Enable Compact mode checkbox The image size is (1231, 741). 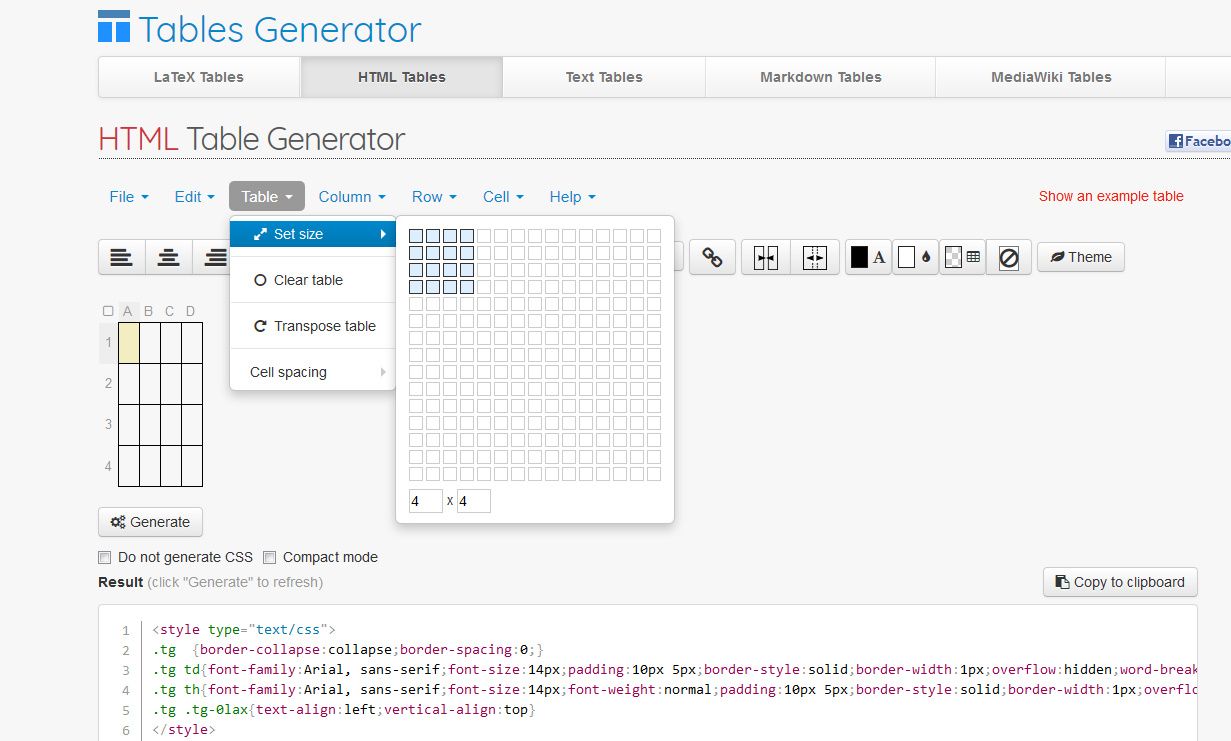[269, 557]
